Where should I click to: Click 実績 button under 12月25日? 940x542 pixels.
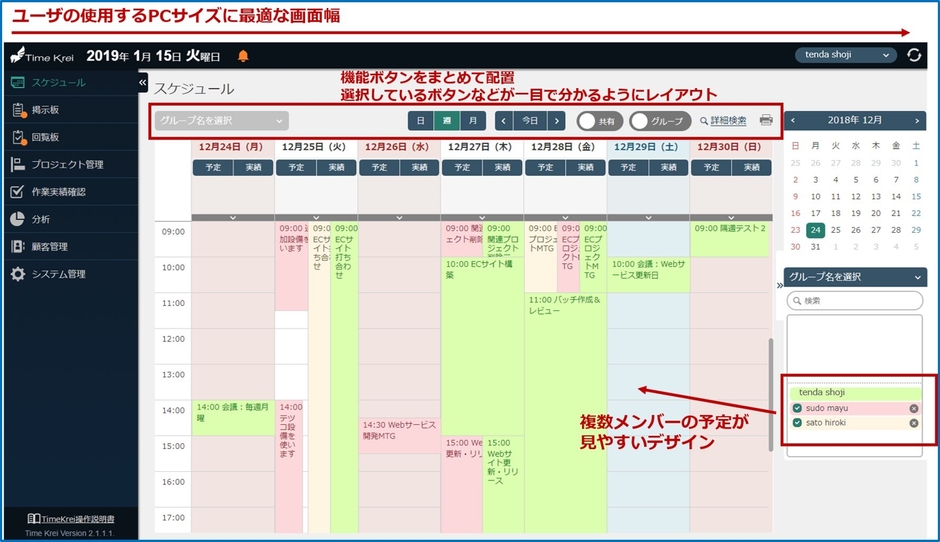(336, 167)
